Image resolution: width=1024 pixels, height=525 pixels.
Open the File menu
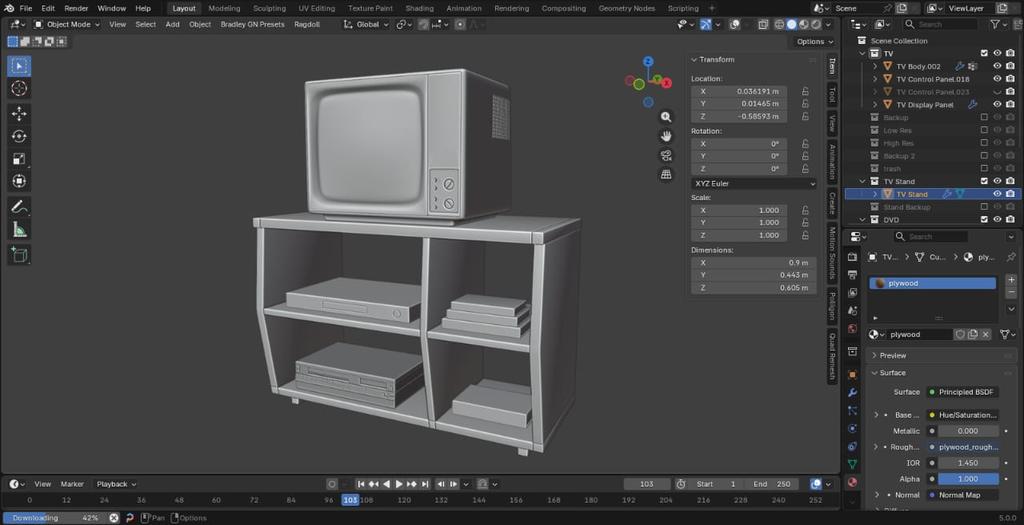pyautogui.click(x=25, y=8)
